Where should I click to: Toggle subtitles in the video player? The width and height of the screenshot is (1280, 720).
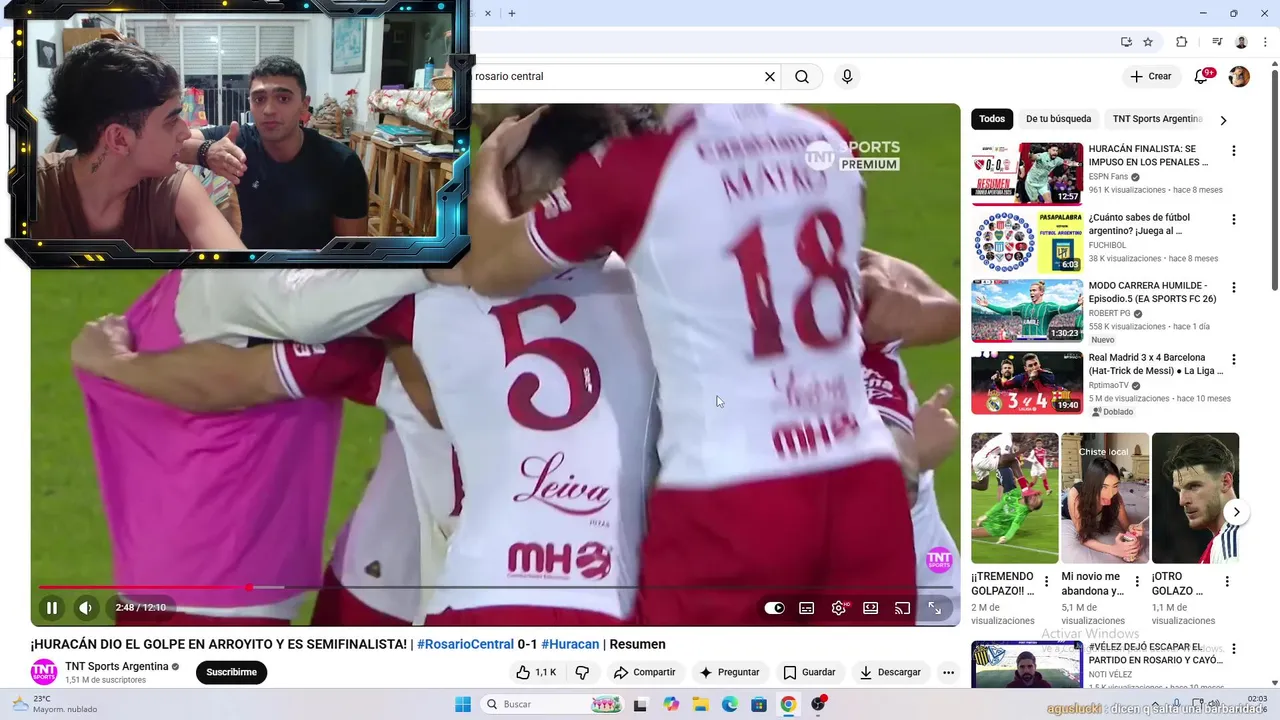(x=806, y=608)
